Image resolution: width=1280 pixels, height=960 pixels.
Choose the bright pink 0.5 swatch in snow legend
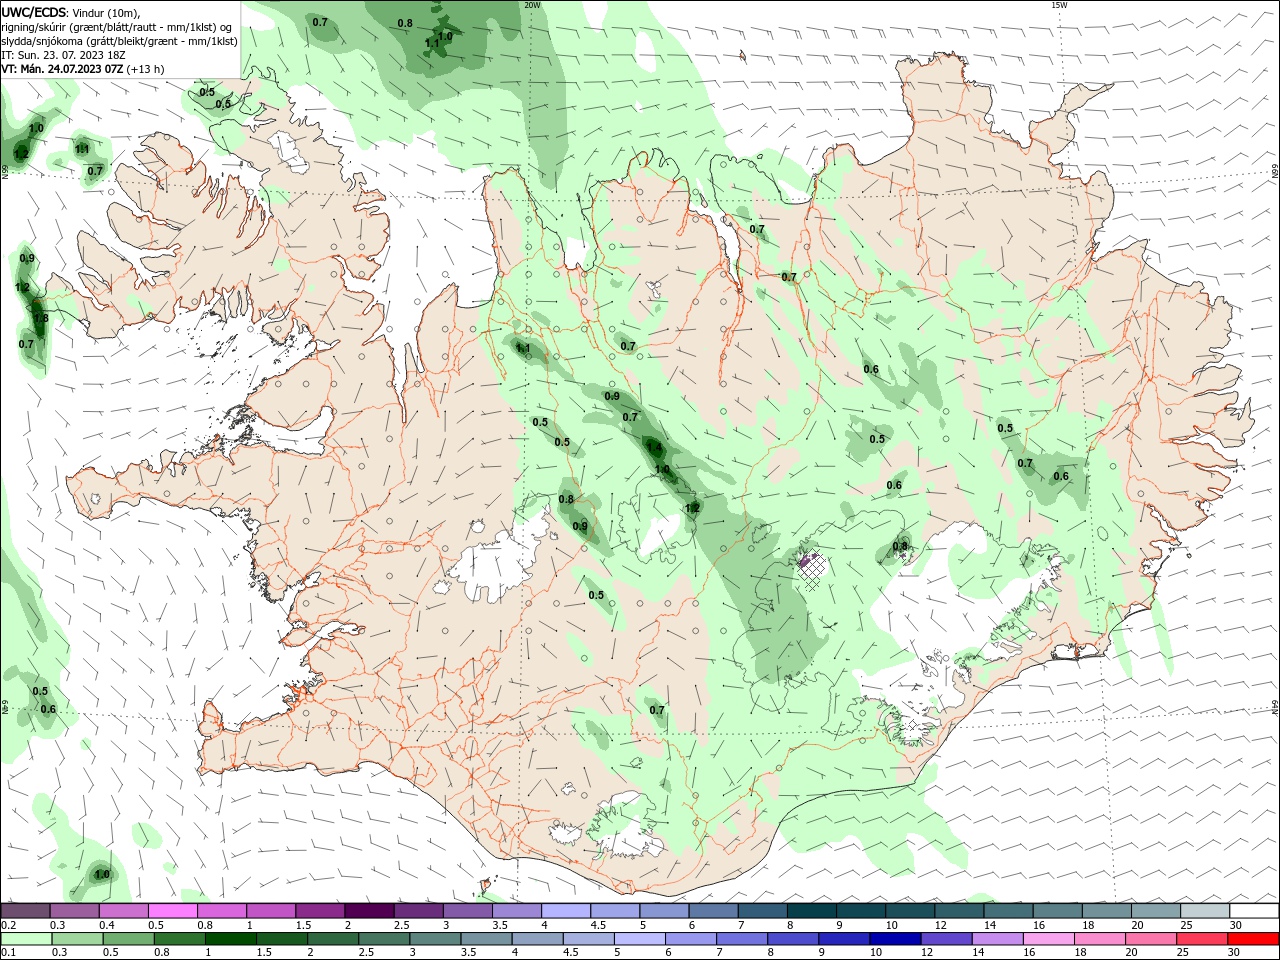pyautogui.click(x=172, y=911)
